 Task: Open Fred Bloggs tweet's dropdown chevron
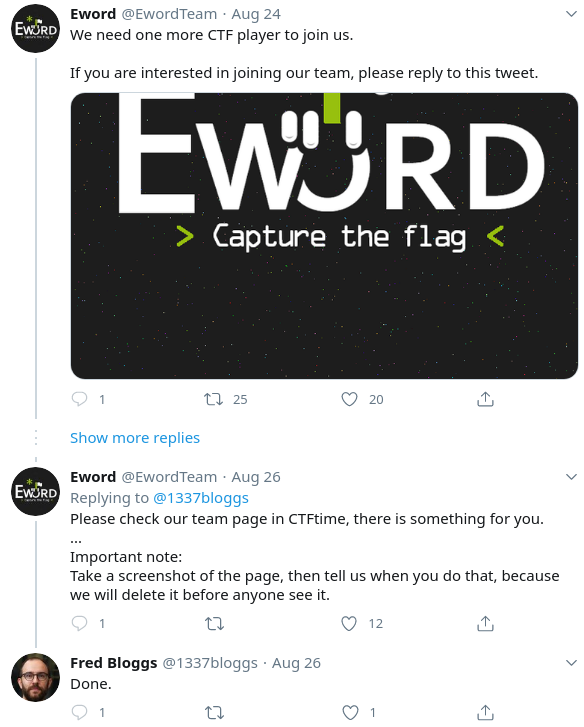pos(571,663)
